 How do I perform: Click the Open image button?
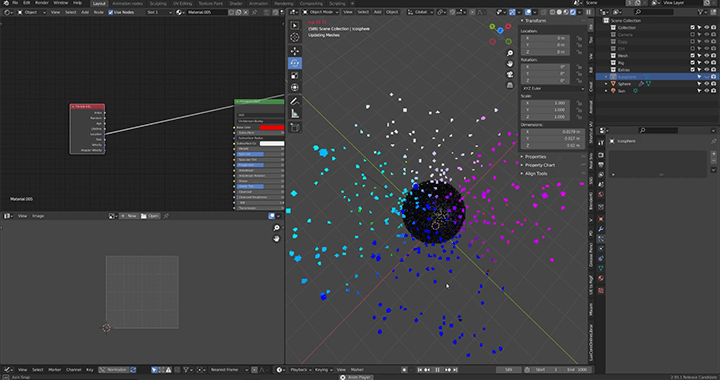click(x=150, y=216)
